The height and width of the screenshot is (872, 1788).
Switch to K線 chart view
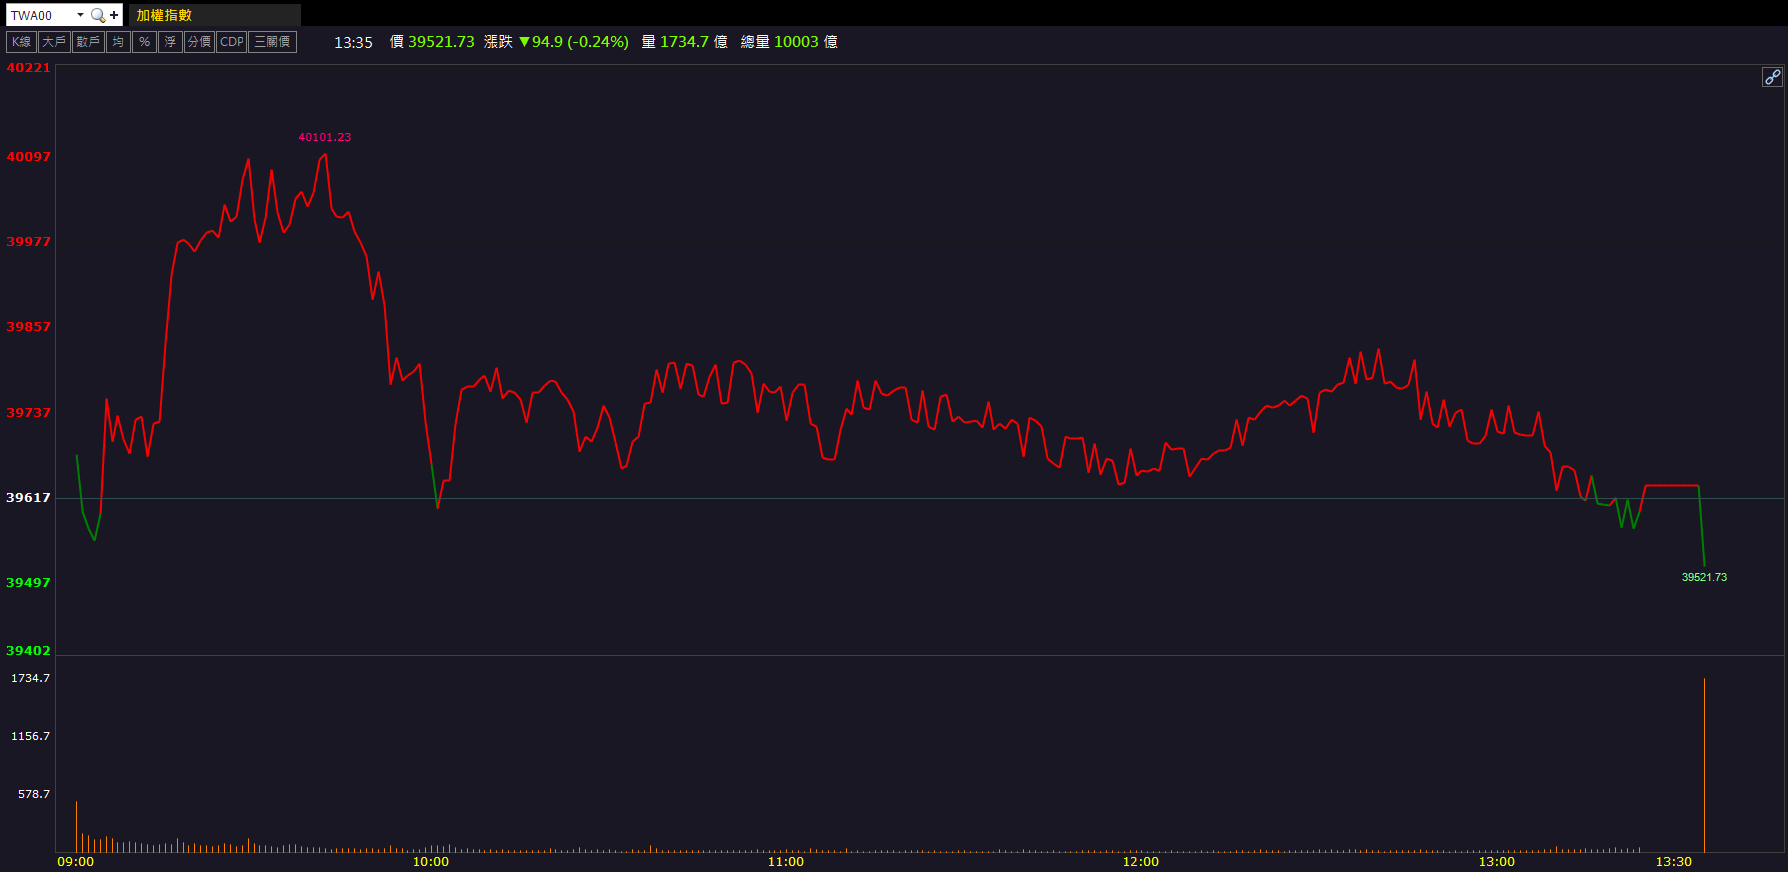[x=21, y=42]
